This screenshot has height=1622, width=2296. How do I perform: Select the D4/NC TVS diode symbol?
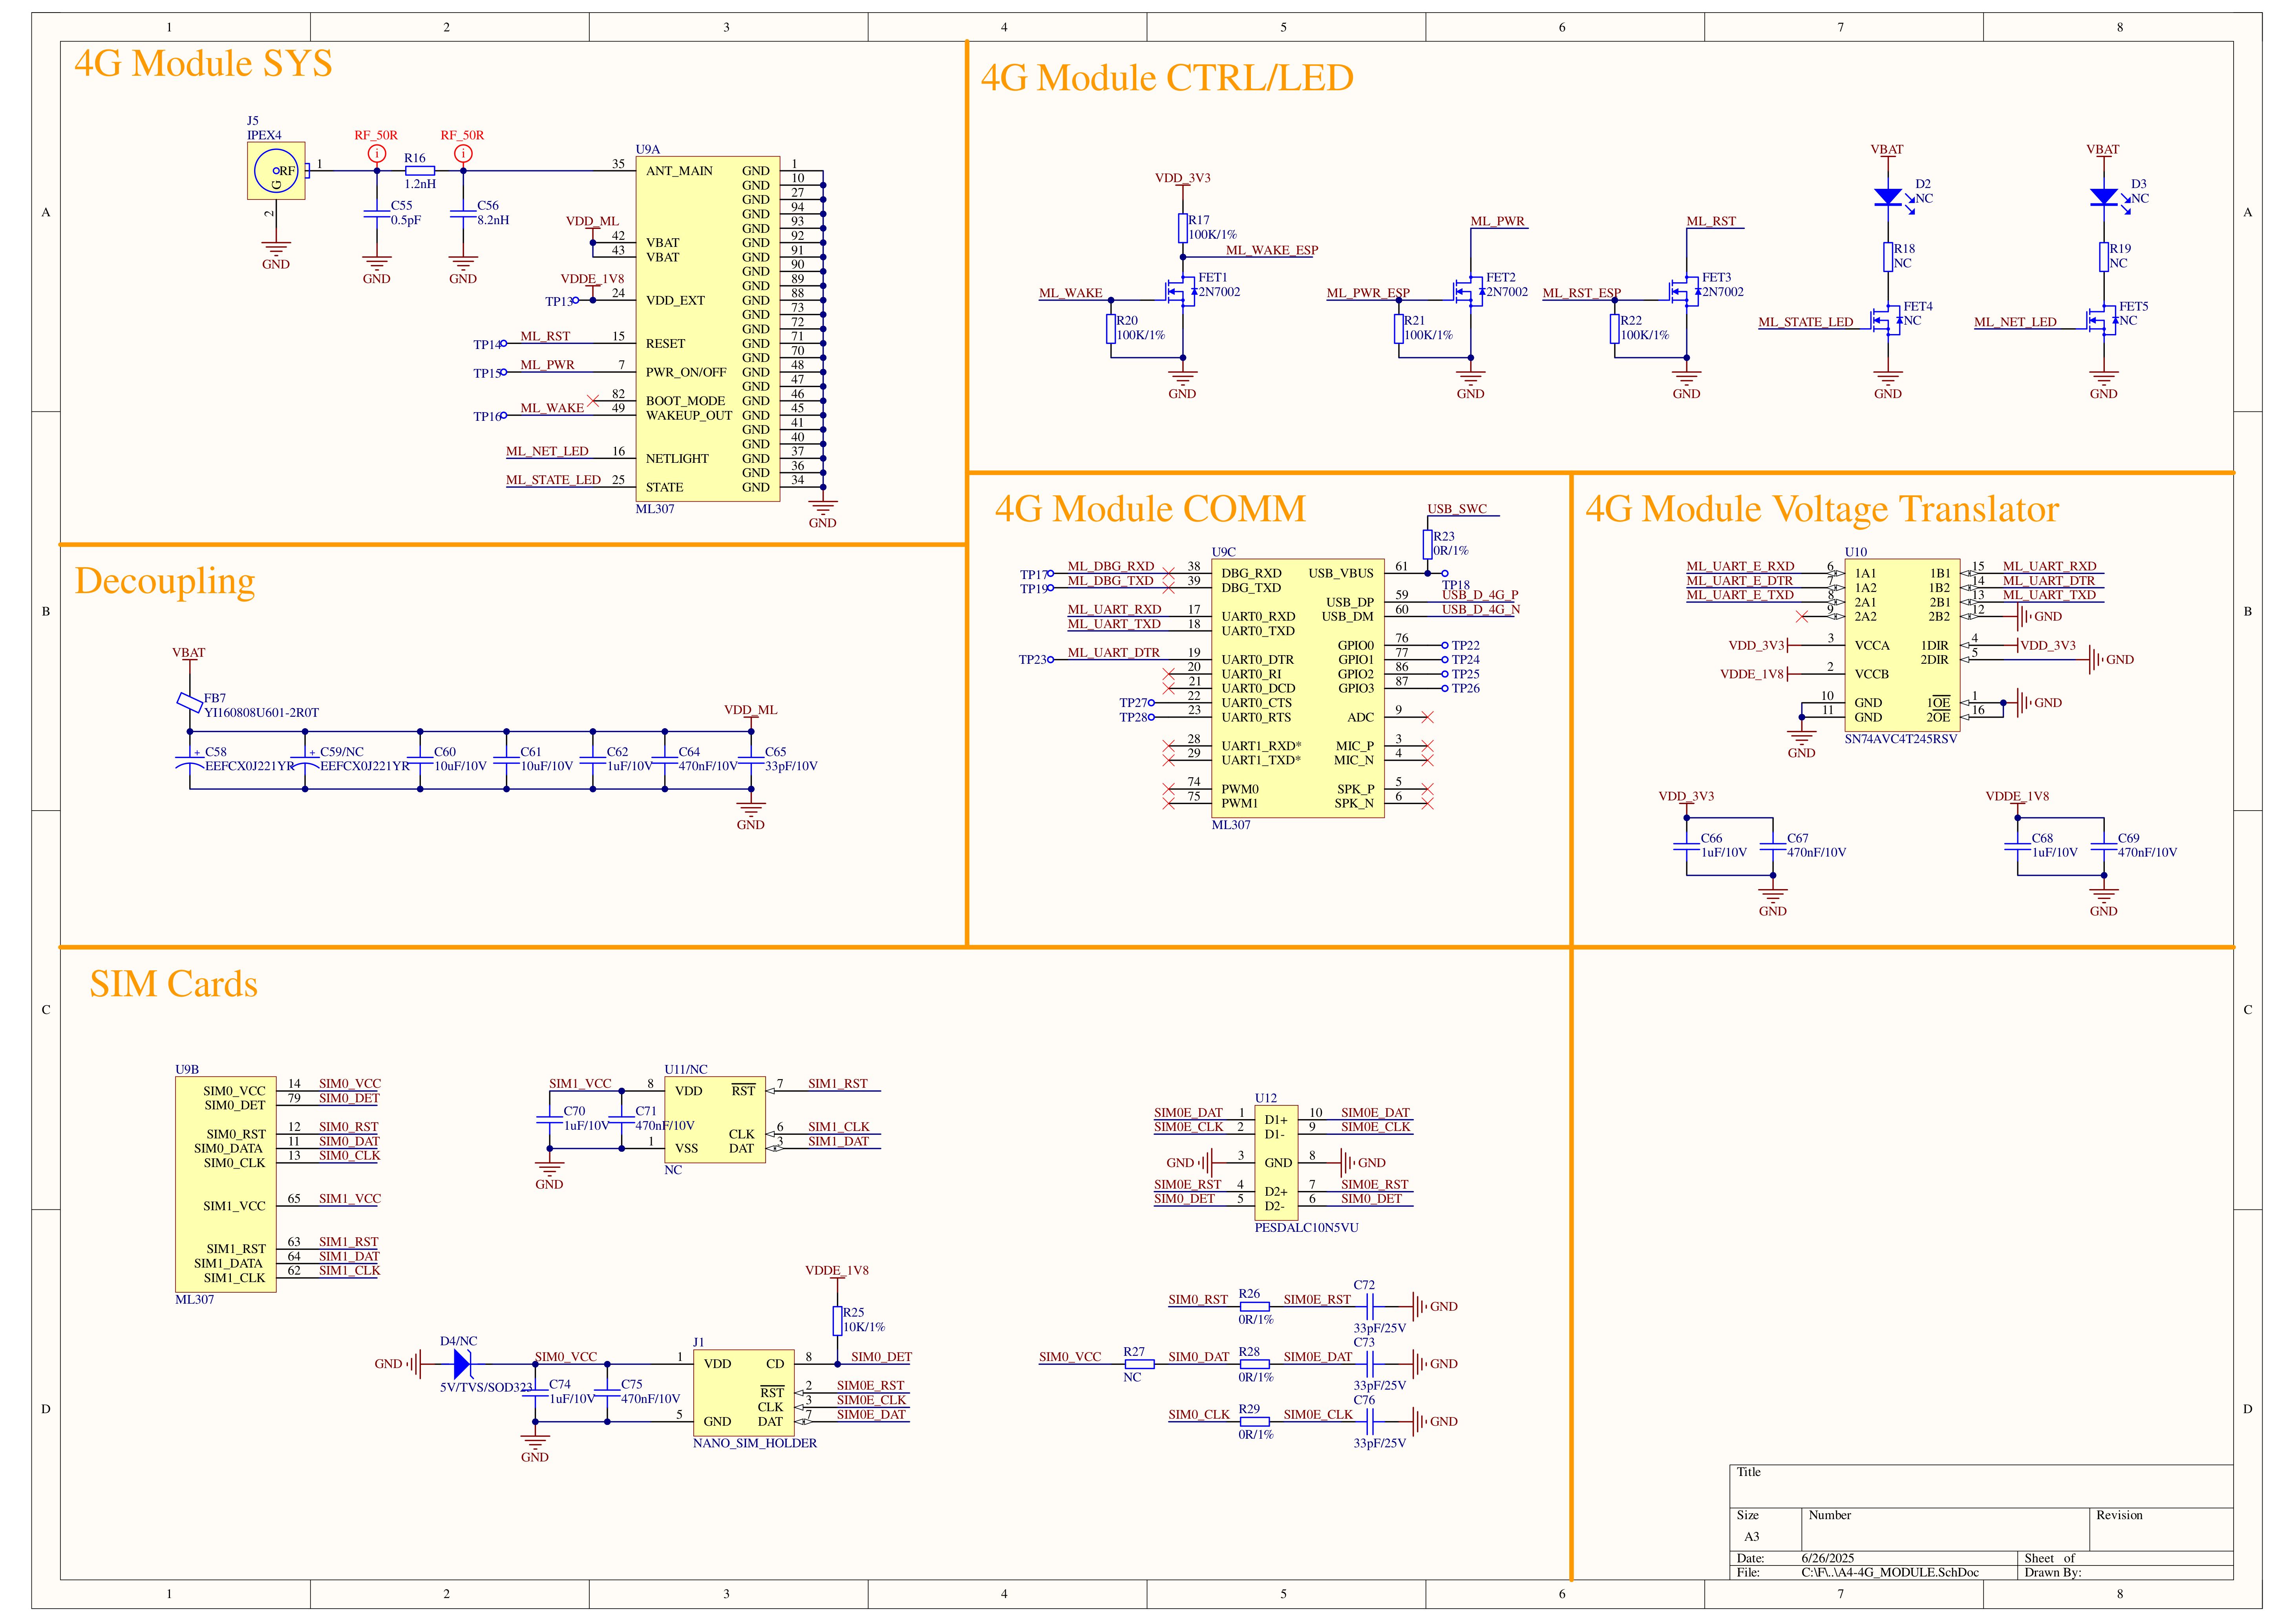click(x=462, y=1364)
